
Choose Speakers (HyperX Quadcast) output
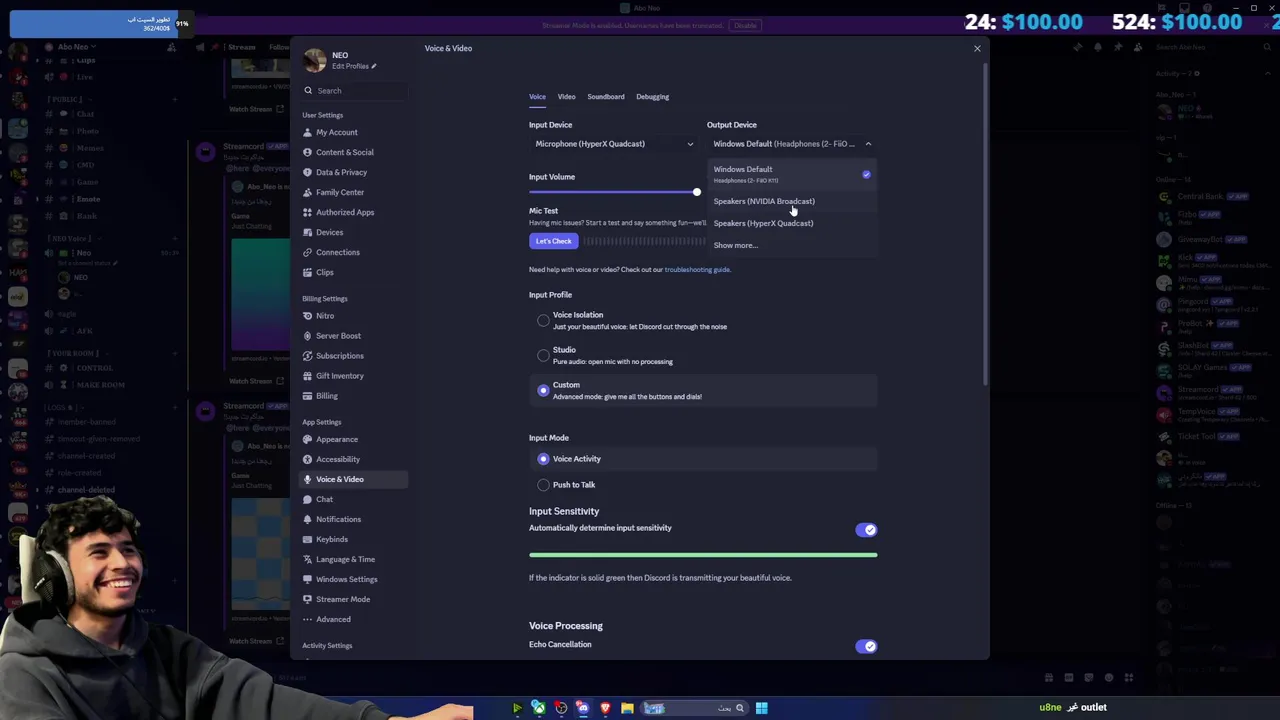pyautogui.click(x=792, y=223)
